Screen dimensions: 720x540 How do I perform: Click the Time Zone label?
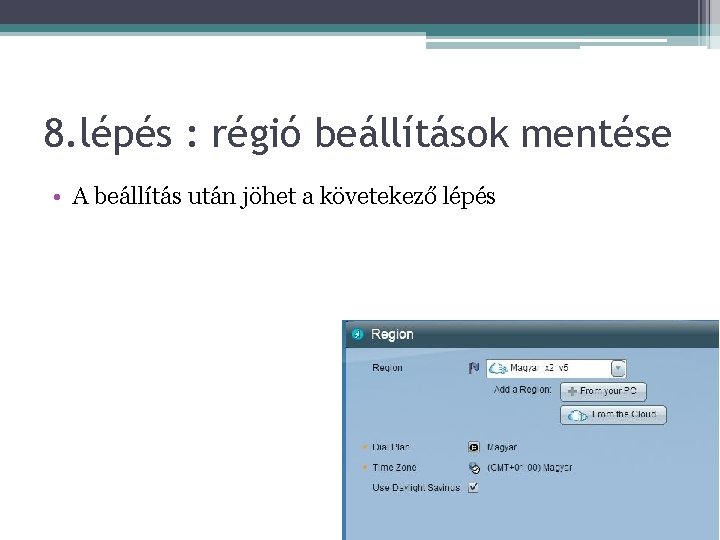point(394,467)
